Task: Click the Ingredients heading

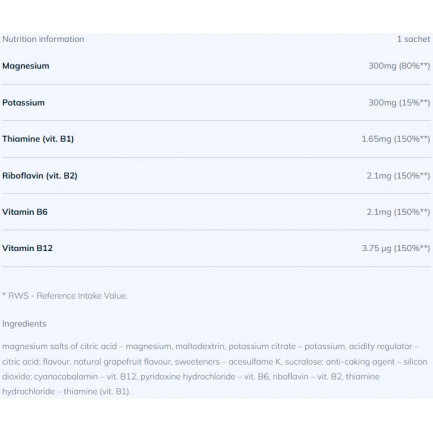Action: click(x=24, y=324)
